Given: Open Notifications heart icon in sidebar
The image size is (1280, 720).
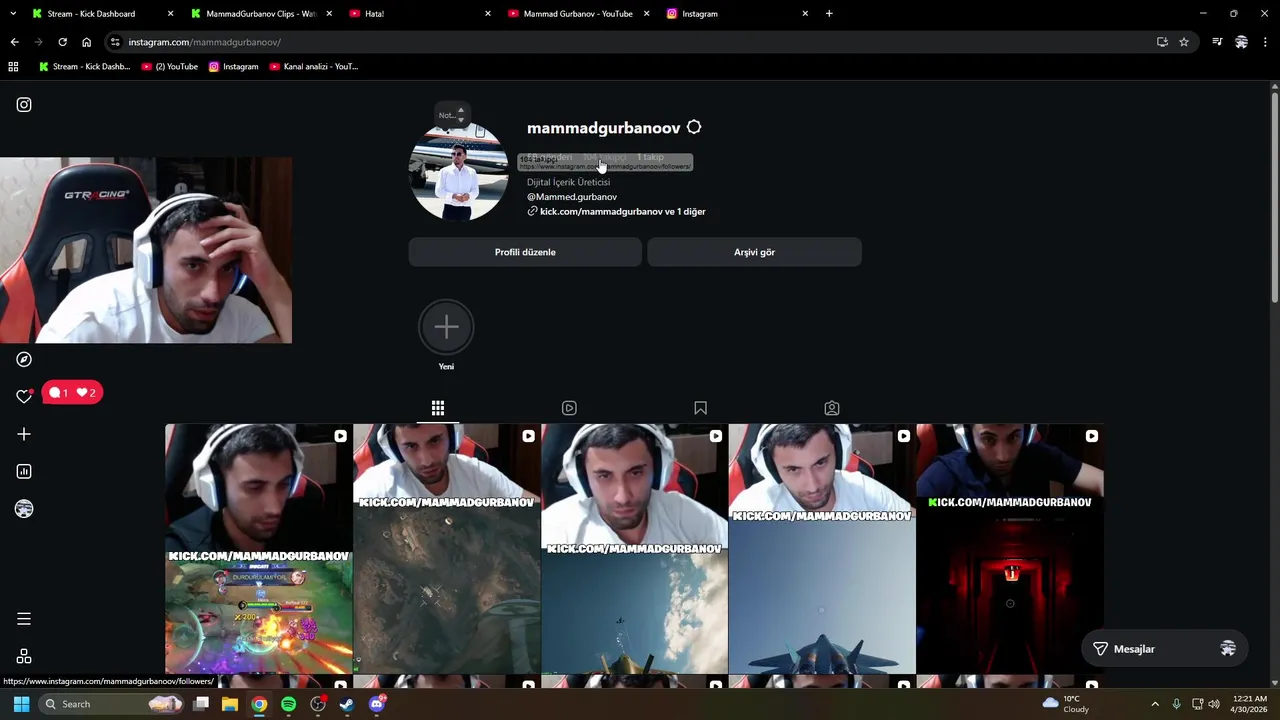Looking at the screenshot, I should (x=24, y=396).
